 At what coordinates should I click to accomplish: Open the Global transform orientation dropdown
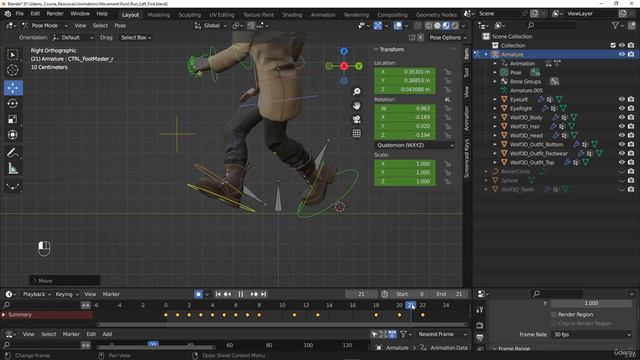[x=211, y=25]
